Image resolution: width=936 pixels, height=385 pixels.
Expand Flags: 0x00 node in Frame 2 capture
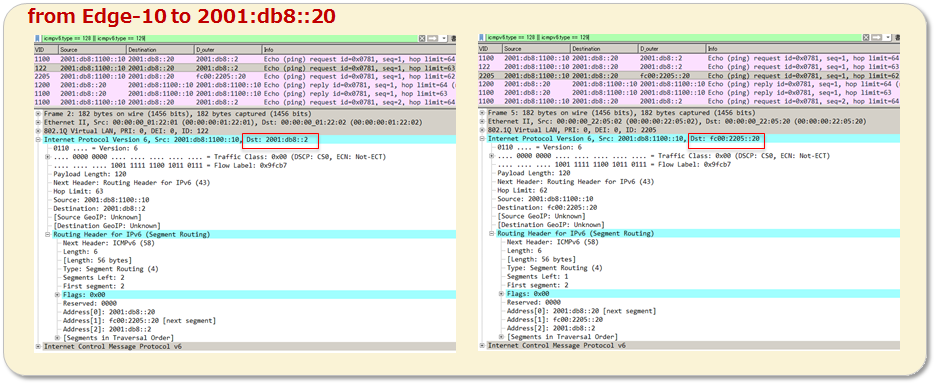57,294
